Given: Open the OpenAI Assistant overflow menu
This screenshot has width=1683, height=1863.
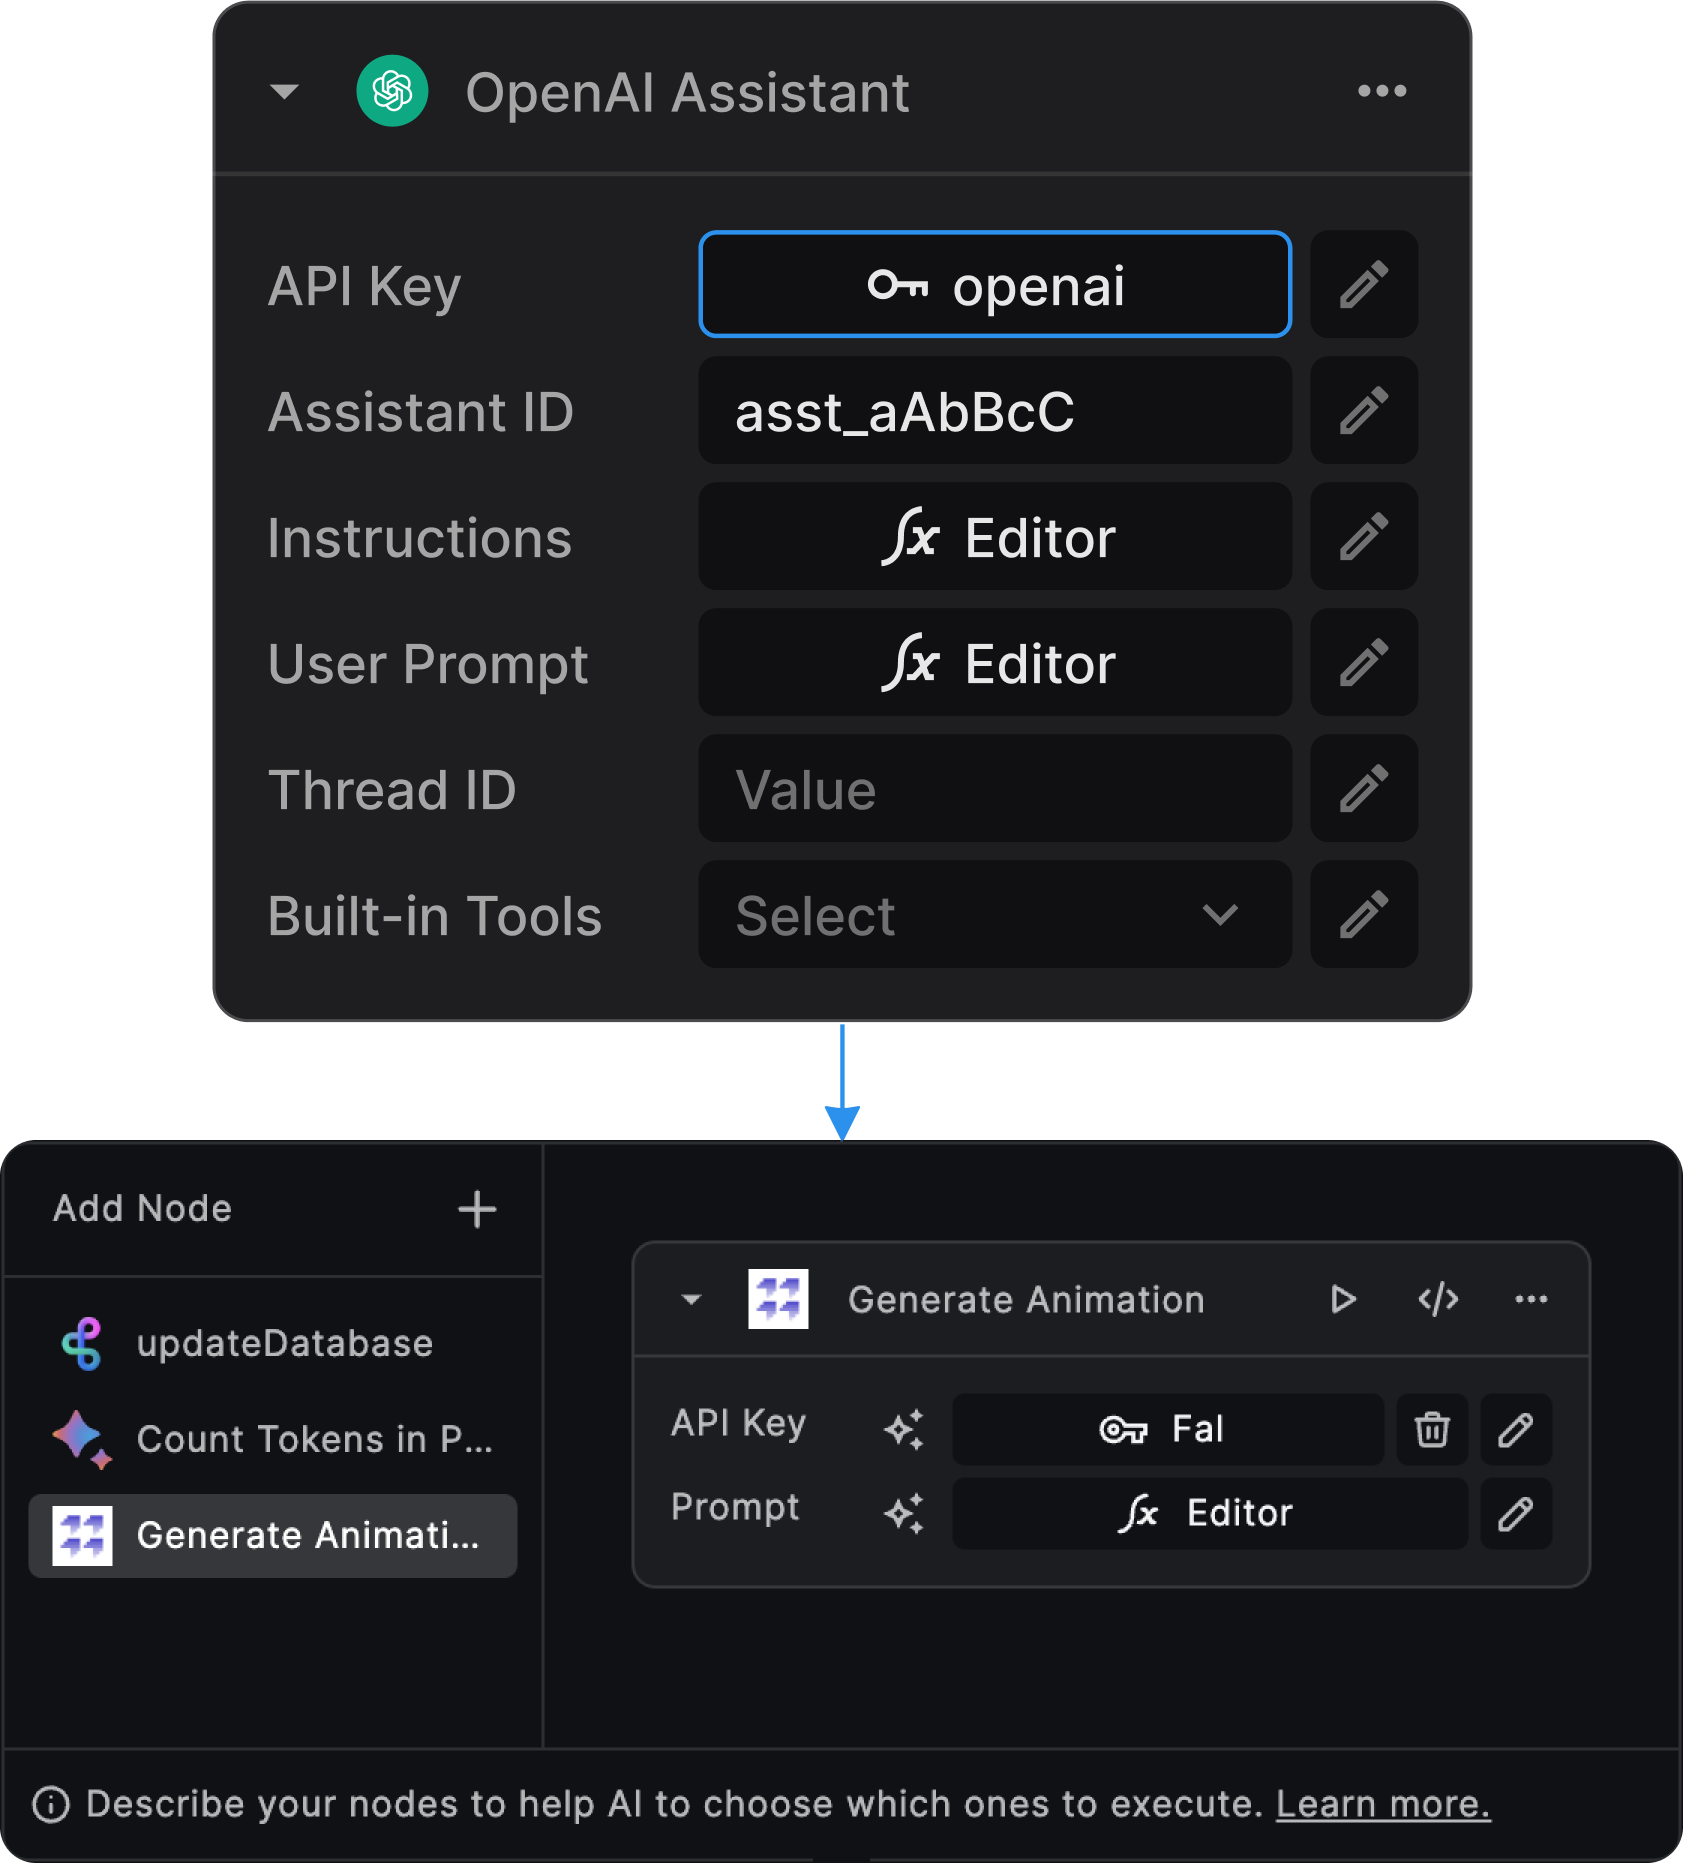Looking at the screenshot, I should (x=1381, y=91).
